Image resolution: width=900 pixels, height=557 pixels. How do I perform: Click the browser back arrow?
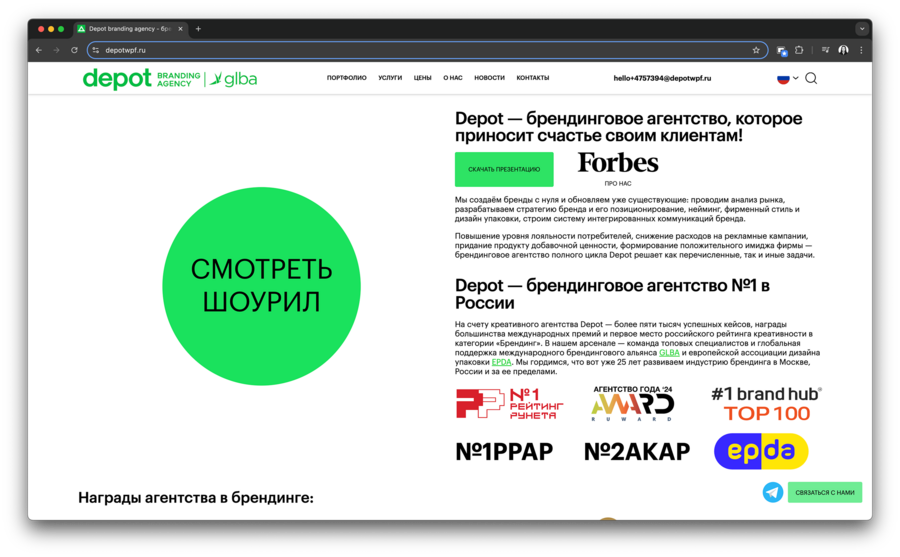(39, 51)
